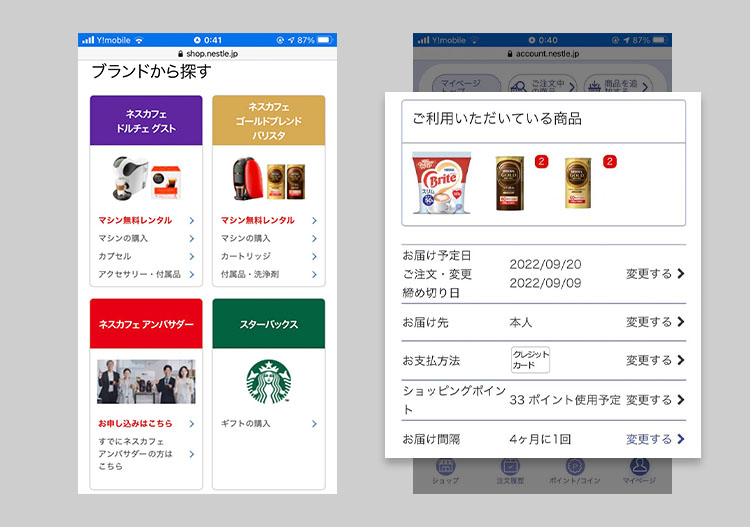Click 変更する for お届け間隔
This screenshot has height=527, width=750.
tap(655, 439)
